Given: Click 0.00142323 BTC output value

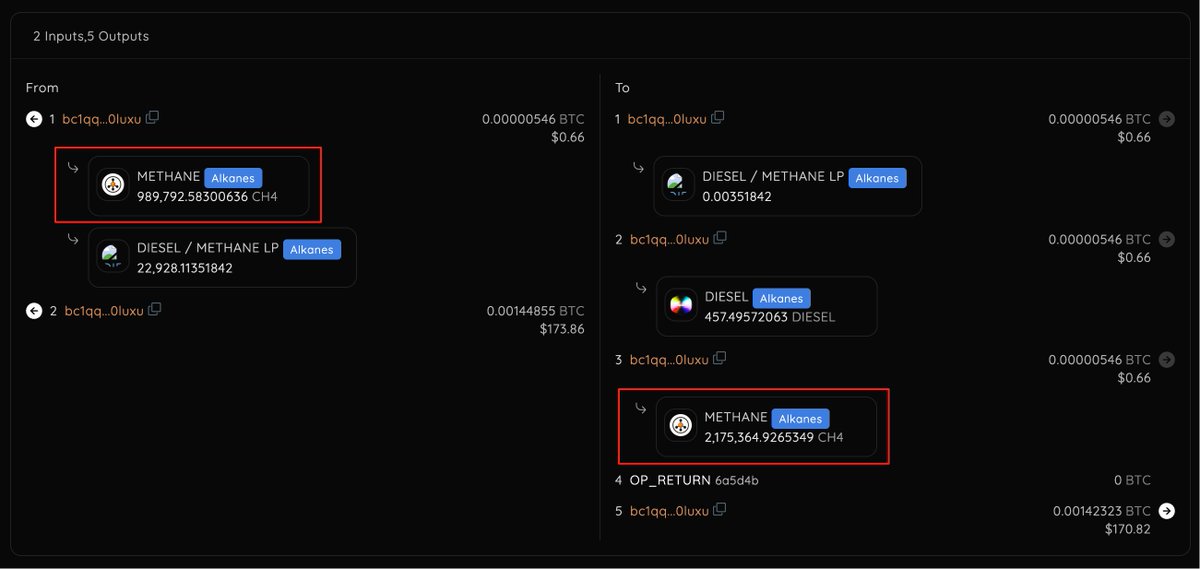Looking at the screenshot, I should (x=1102, y=511).
